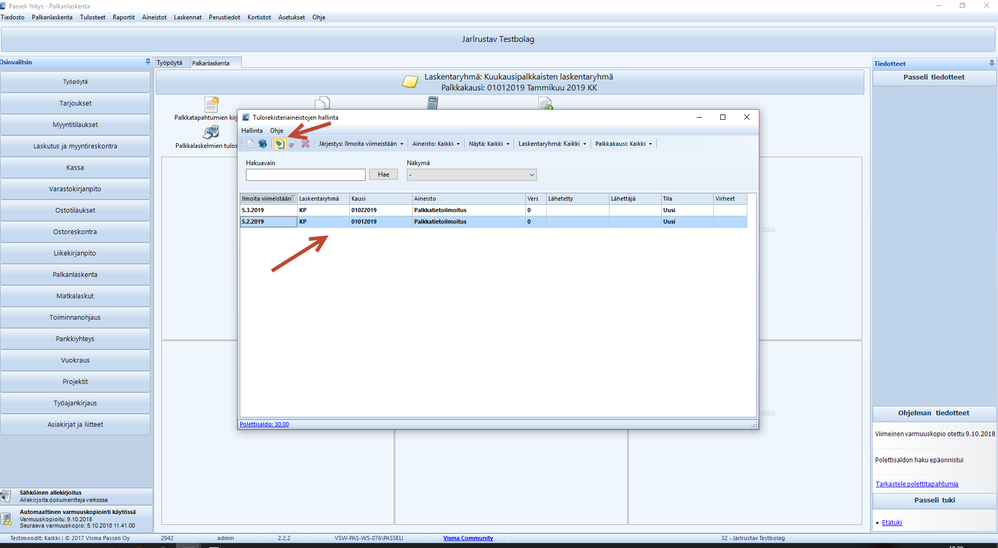Screen dimensions: 998x548
Task: Open the Tiedosto menu
Action: click(x=13, y=17)
